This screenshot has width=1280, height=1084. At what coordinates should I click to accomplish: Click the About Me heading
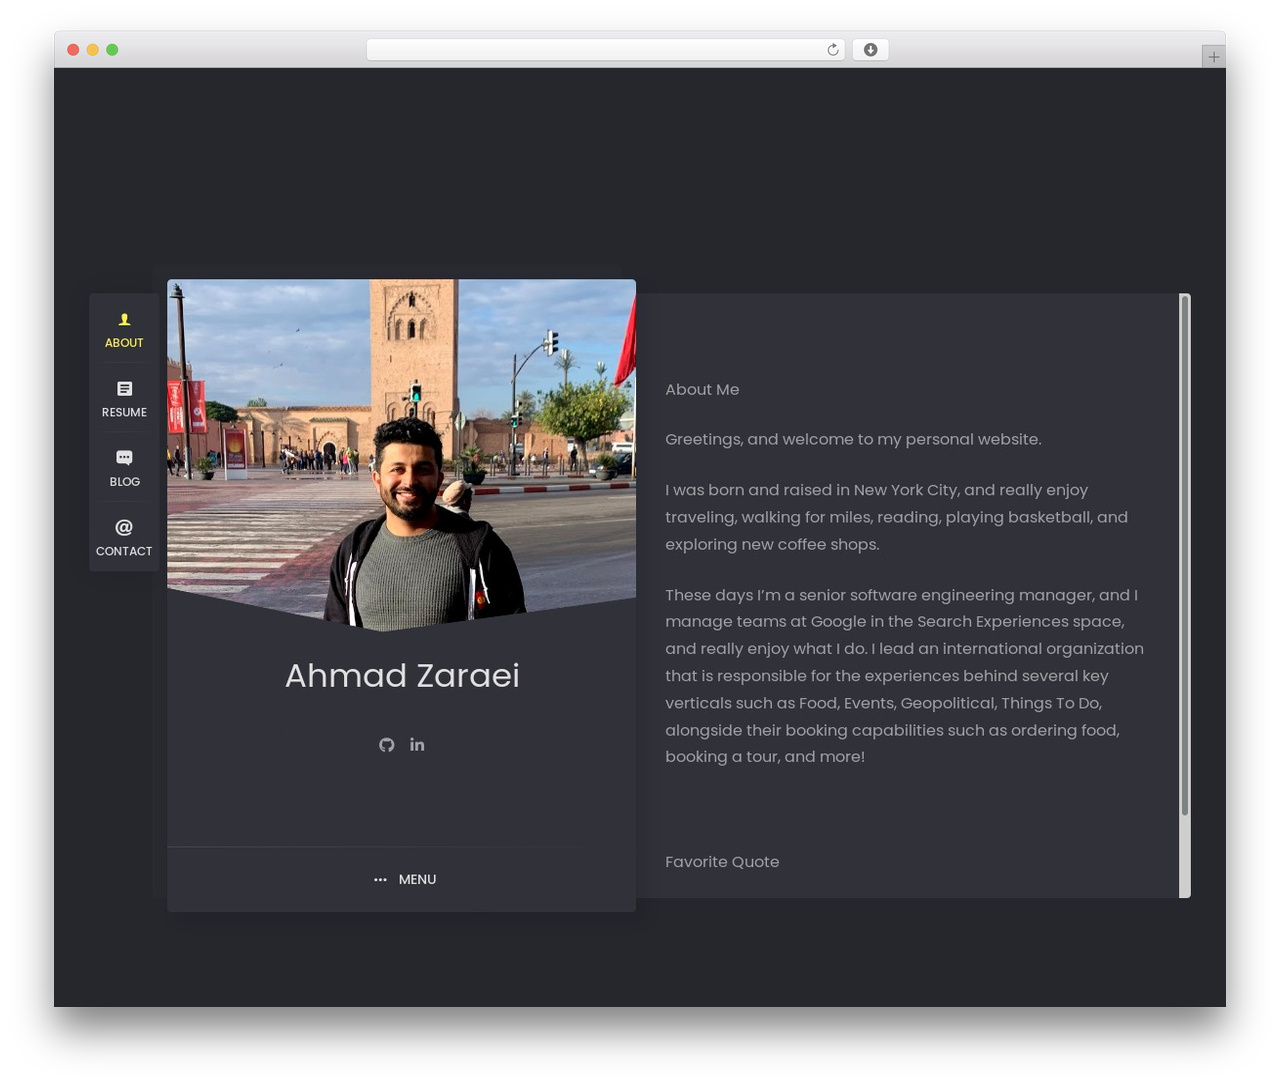click(702, 390)
